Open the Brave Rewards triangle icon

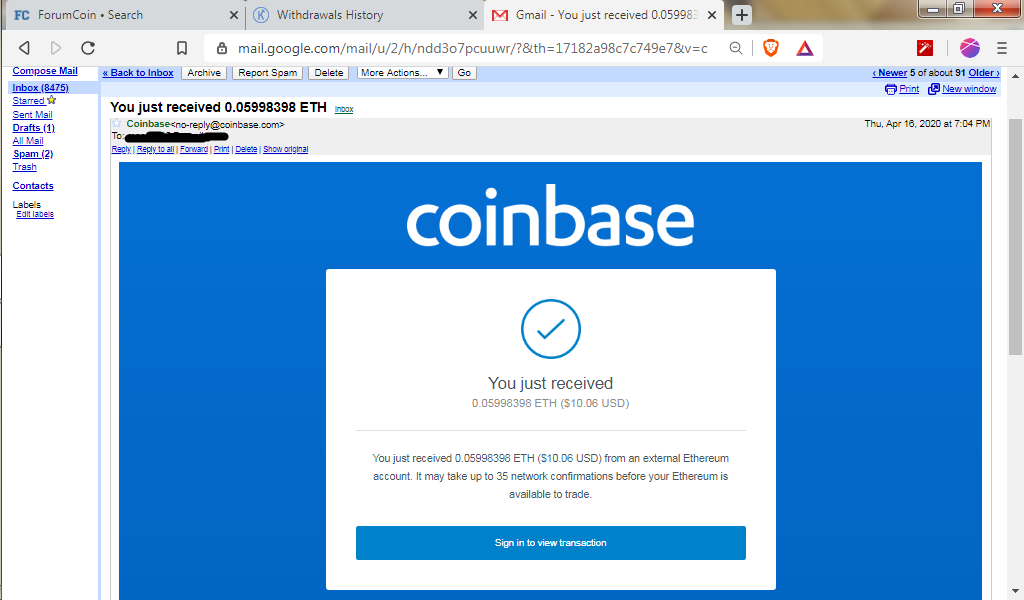point(805,48)
